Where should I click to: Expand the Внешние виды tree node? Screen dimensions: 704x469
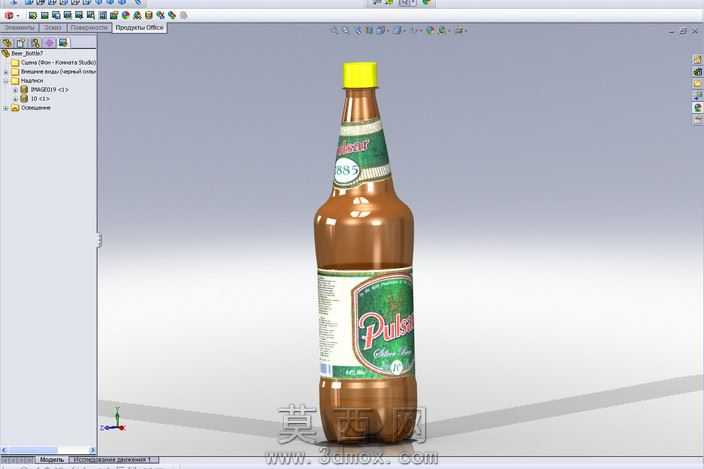(x=6, y=72)
